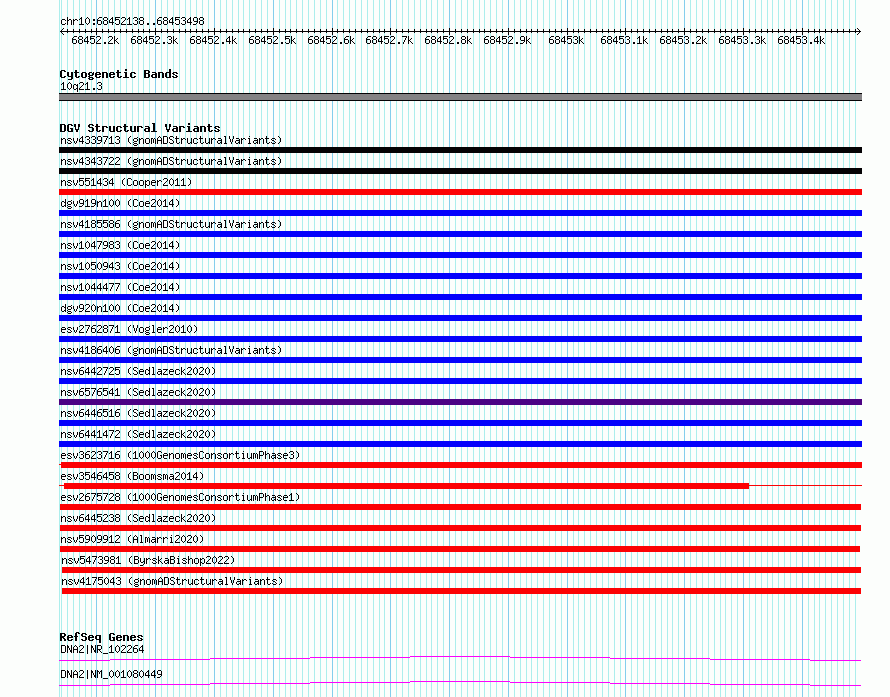The height and width of the screenshot is (697, 890).
Task: Open DNA2|NR_102264 RefSeq gene label
Action: tap(102, 649)
